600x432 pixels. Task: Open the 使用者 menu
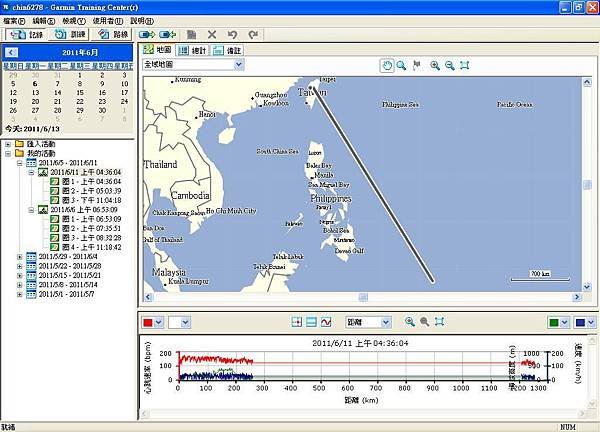pos(107,21)
